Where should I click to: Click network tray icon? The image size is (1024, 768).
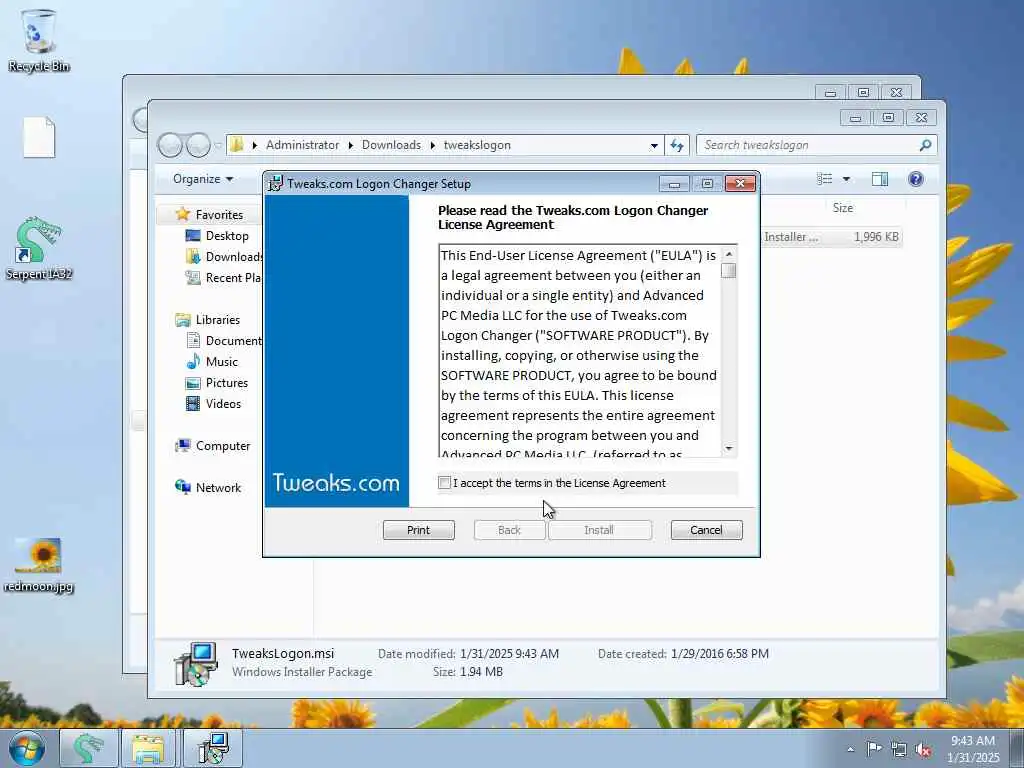tap(899, 749)
